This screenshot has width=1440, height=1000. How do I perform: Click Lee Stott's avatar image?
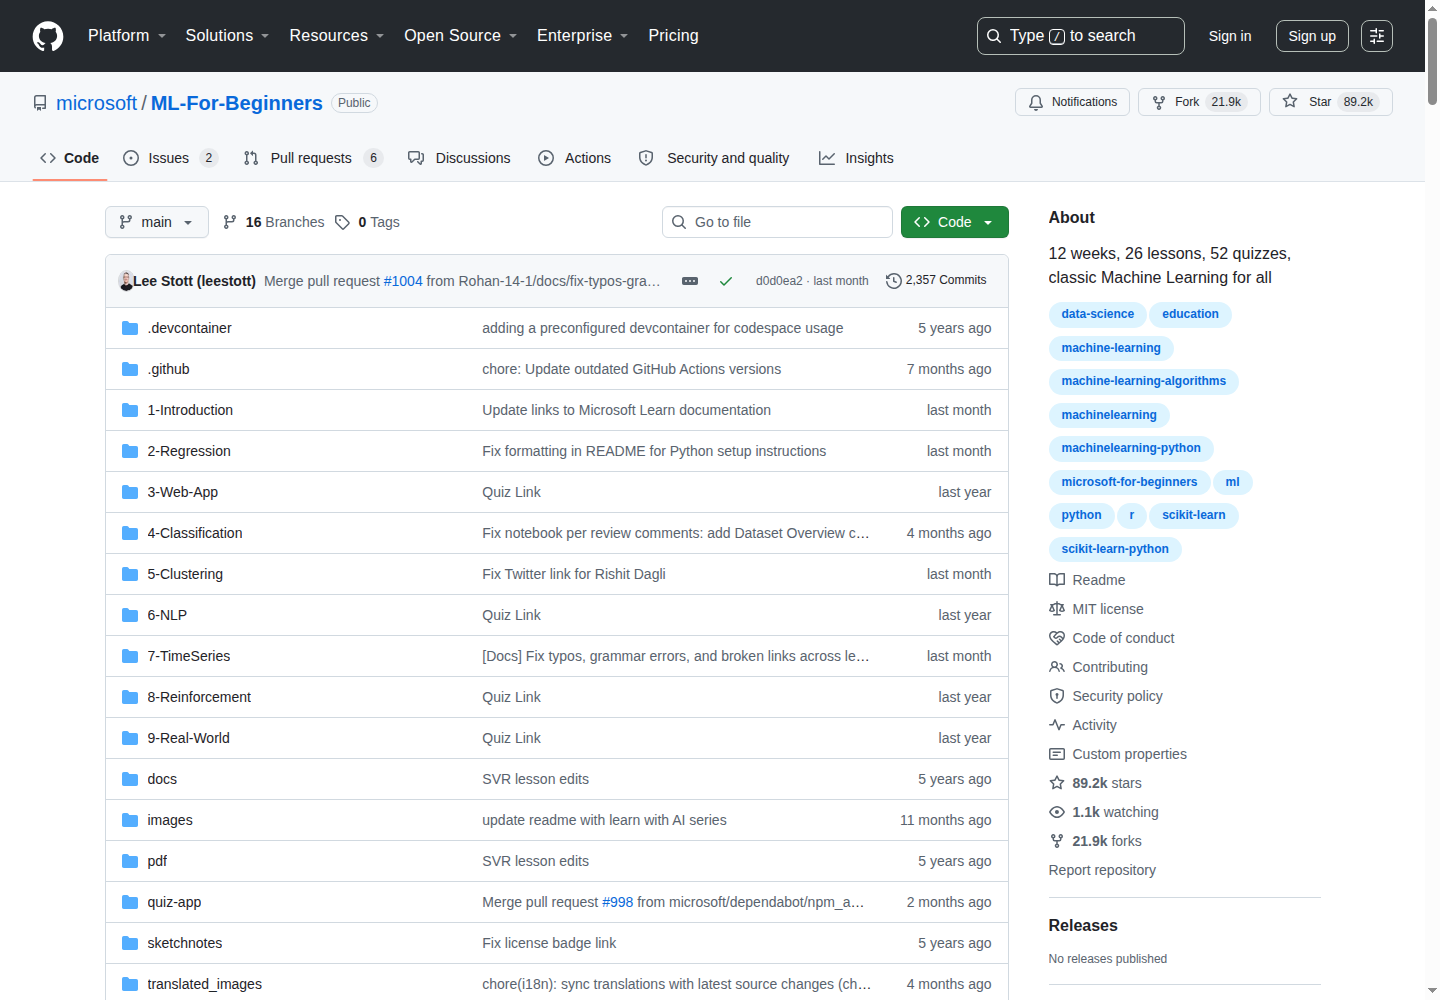pos(126,281)
